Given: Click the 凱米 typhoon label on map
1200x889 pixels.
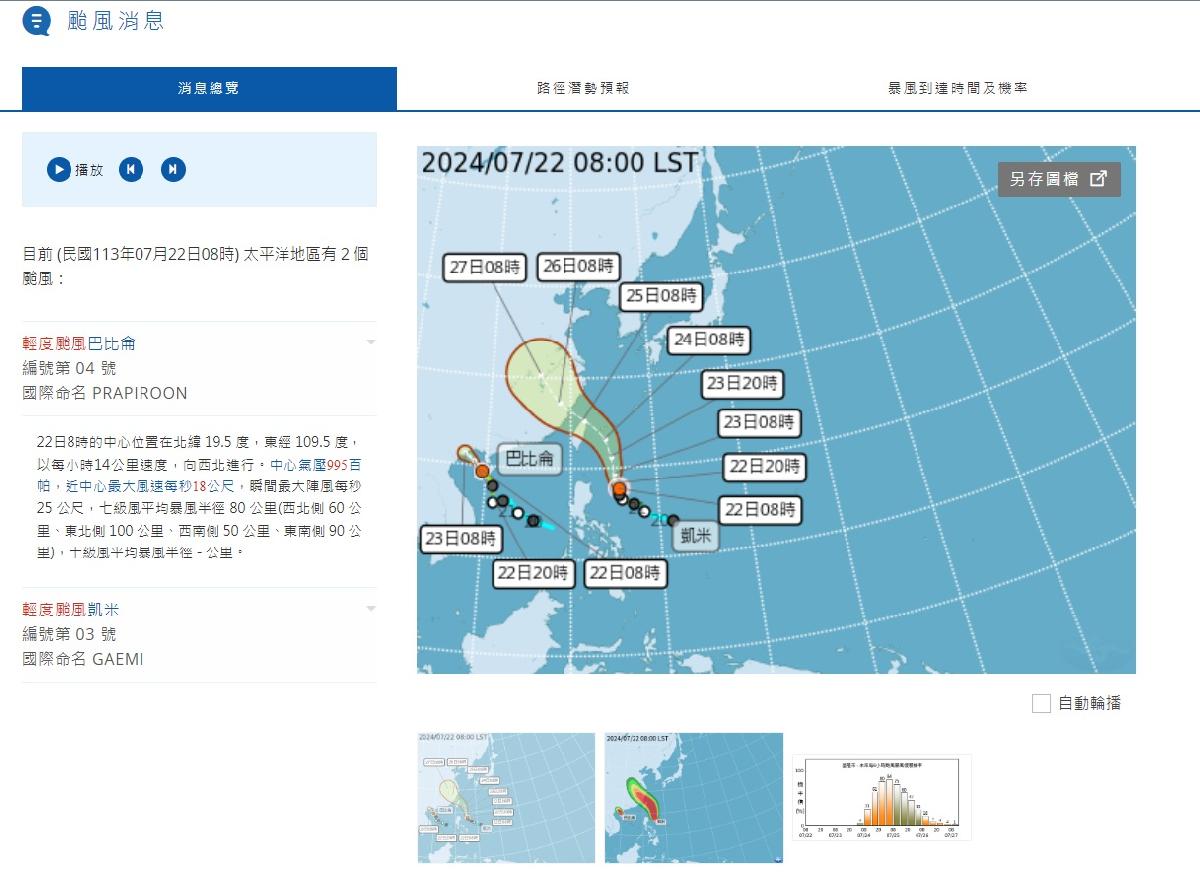Looking at the screenshot, I should coord(695,536).
